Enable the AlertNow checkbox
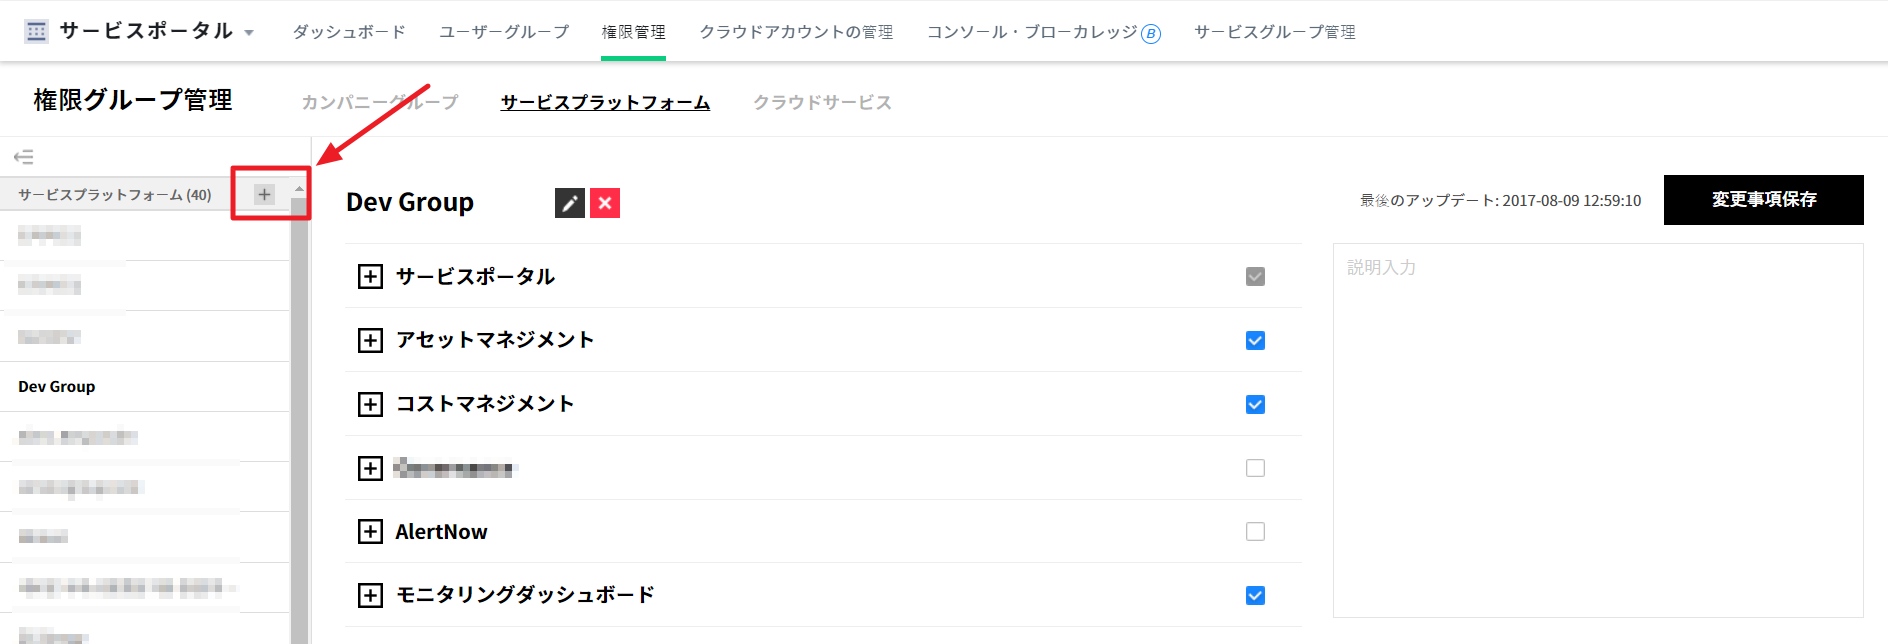The height and width of the screenshot is (644, 1888). click(x=1255, y=531)
